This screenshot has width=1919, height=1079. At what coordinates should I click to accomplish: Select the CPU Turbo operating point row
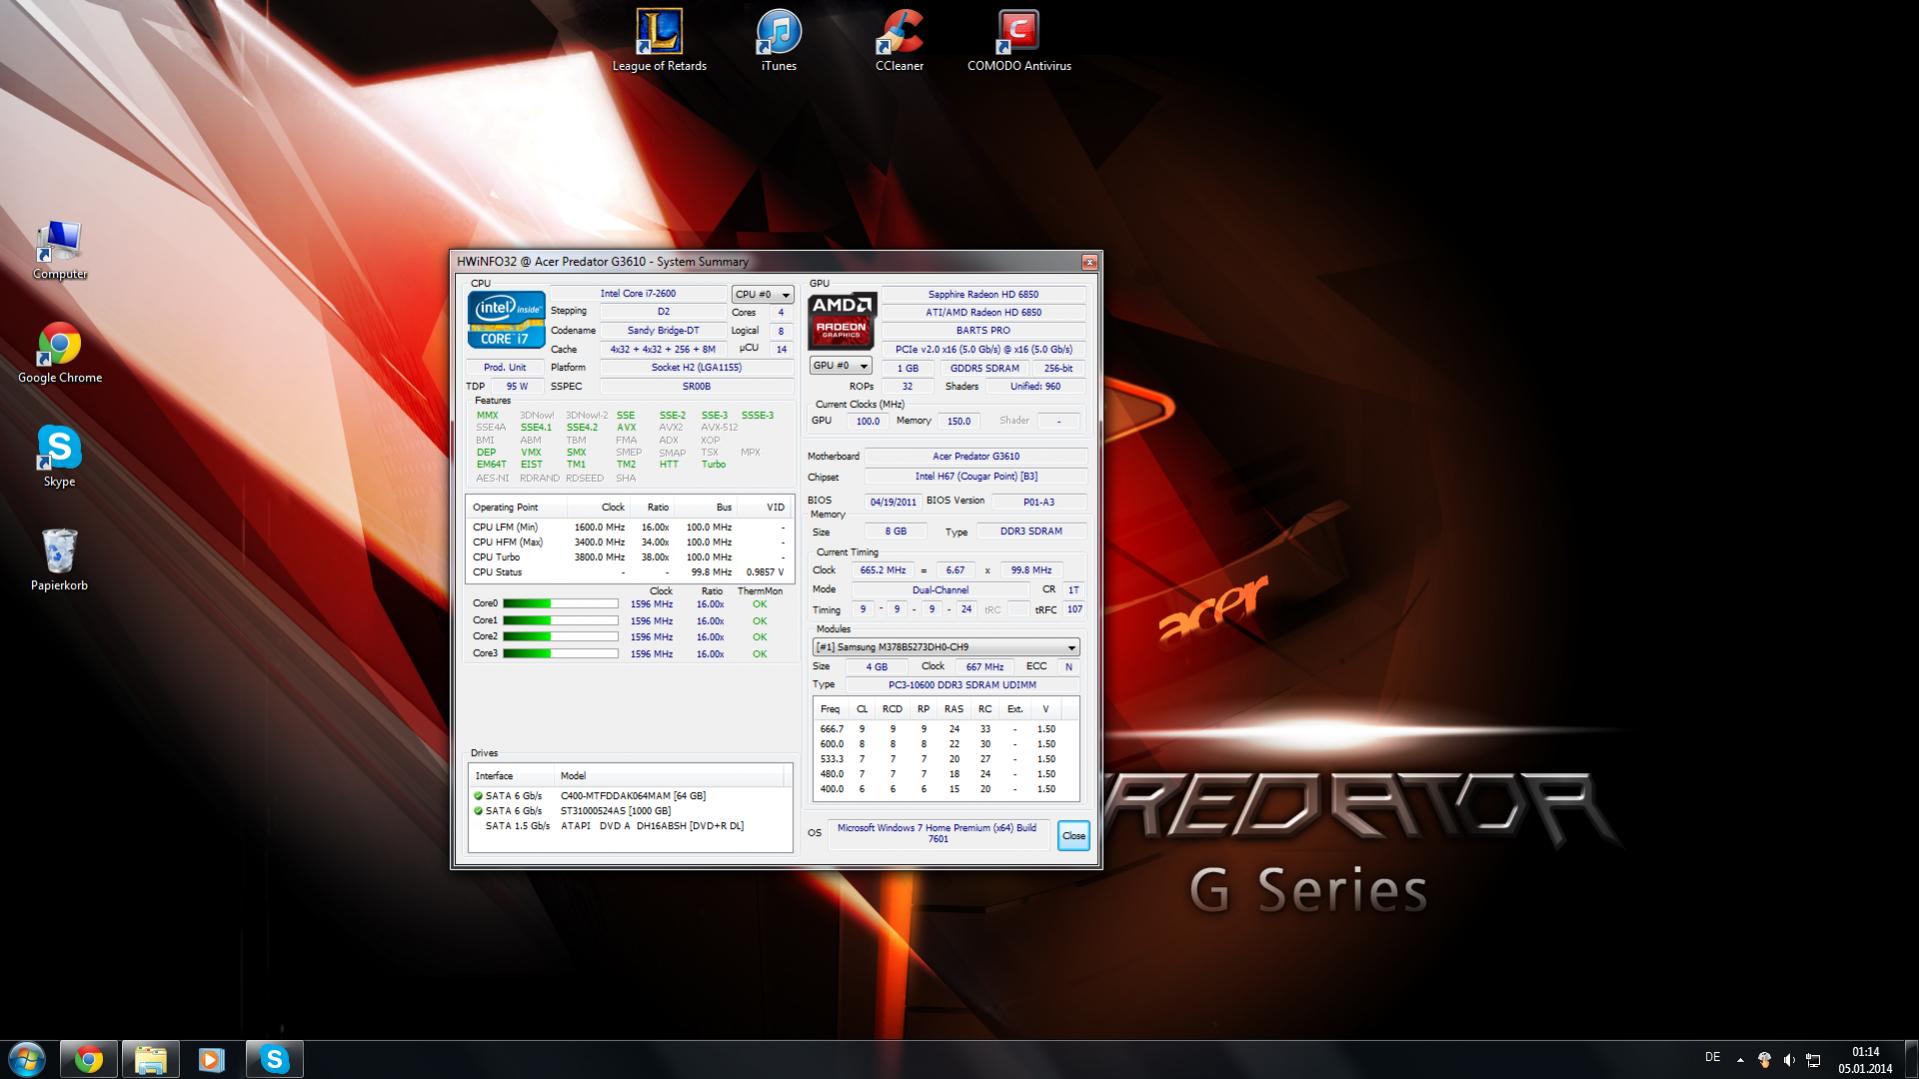coord(629,557)
